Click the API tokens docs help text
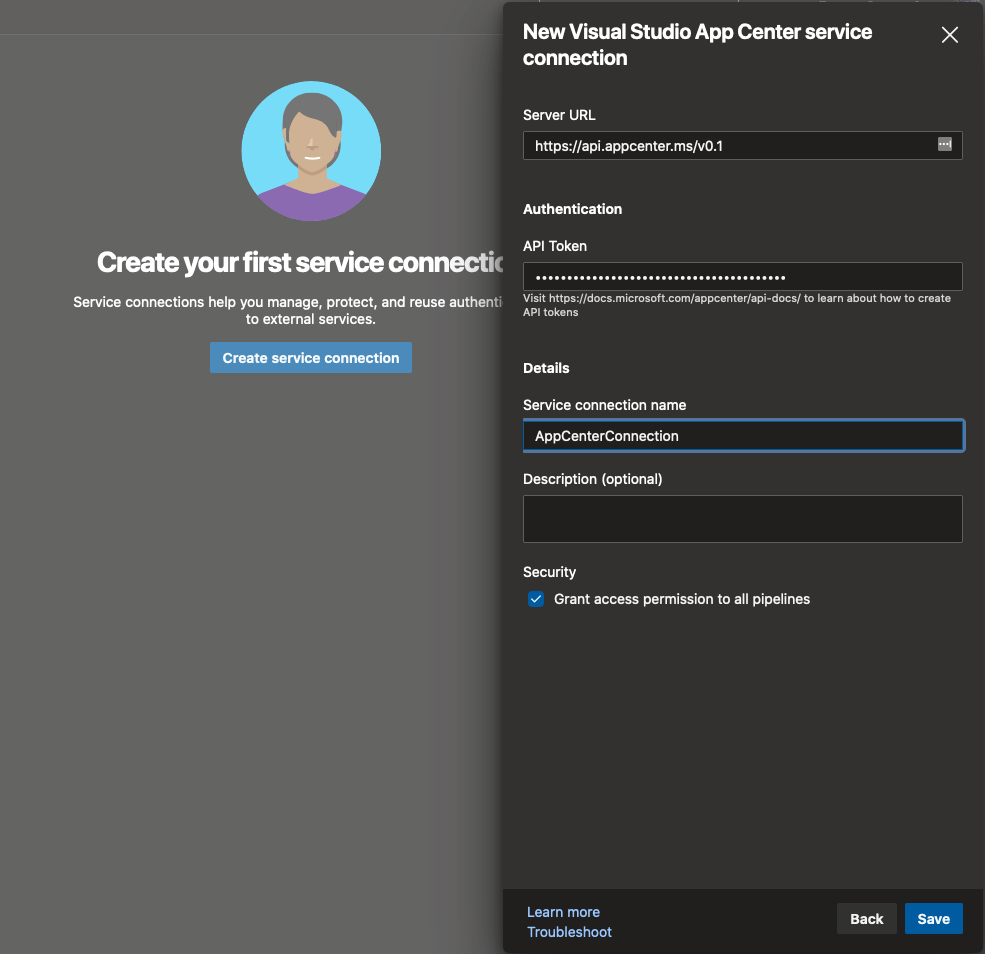The image size is (985, 954). point(737,305)
